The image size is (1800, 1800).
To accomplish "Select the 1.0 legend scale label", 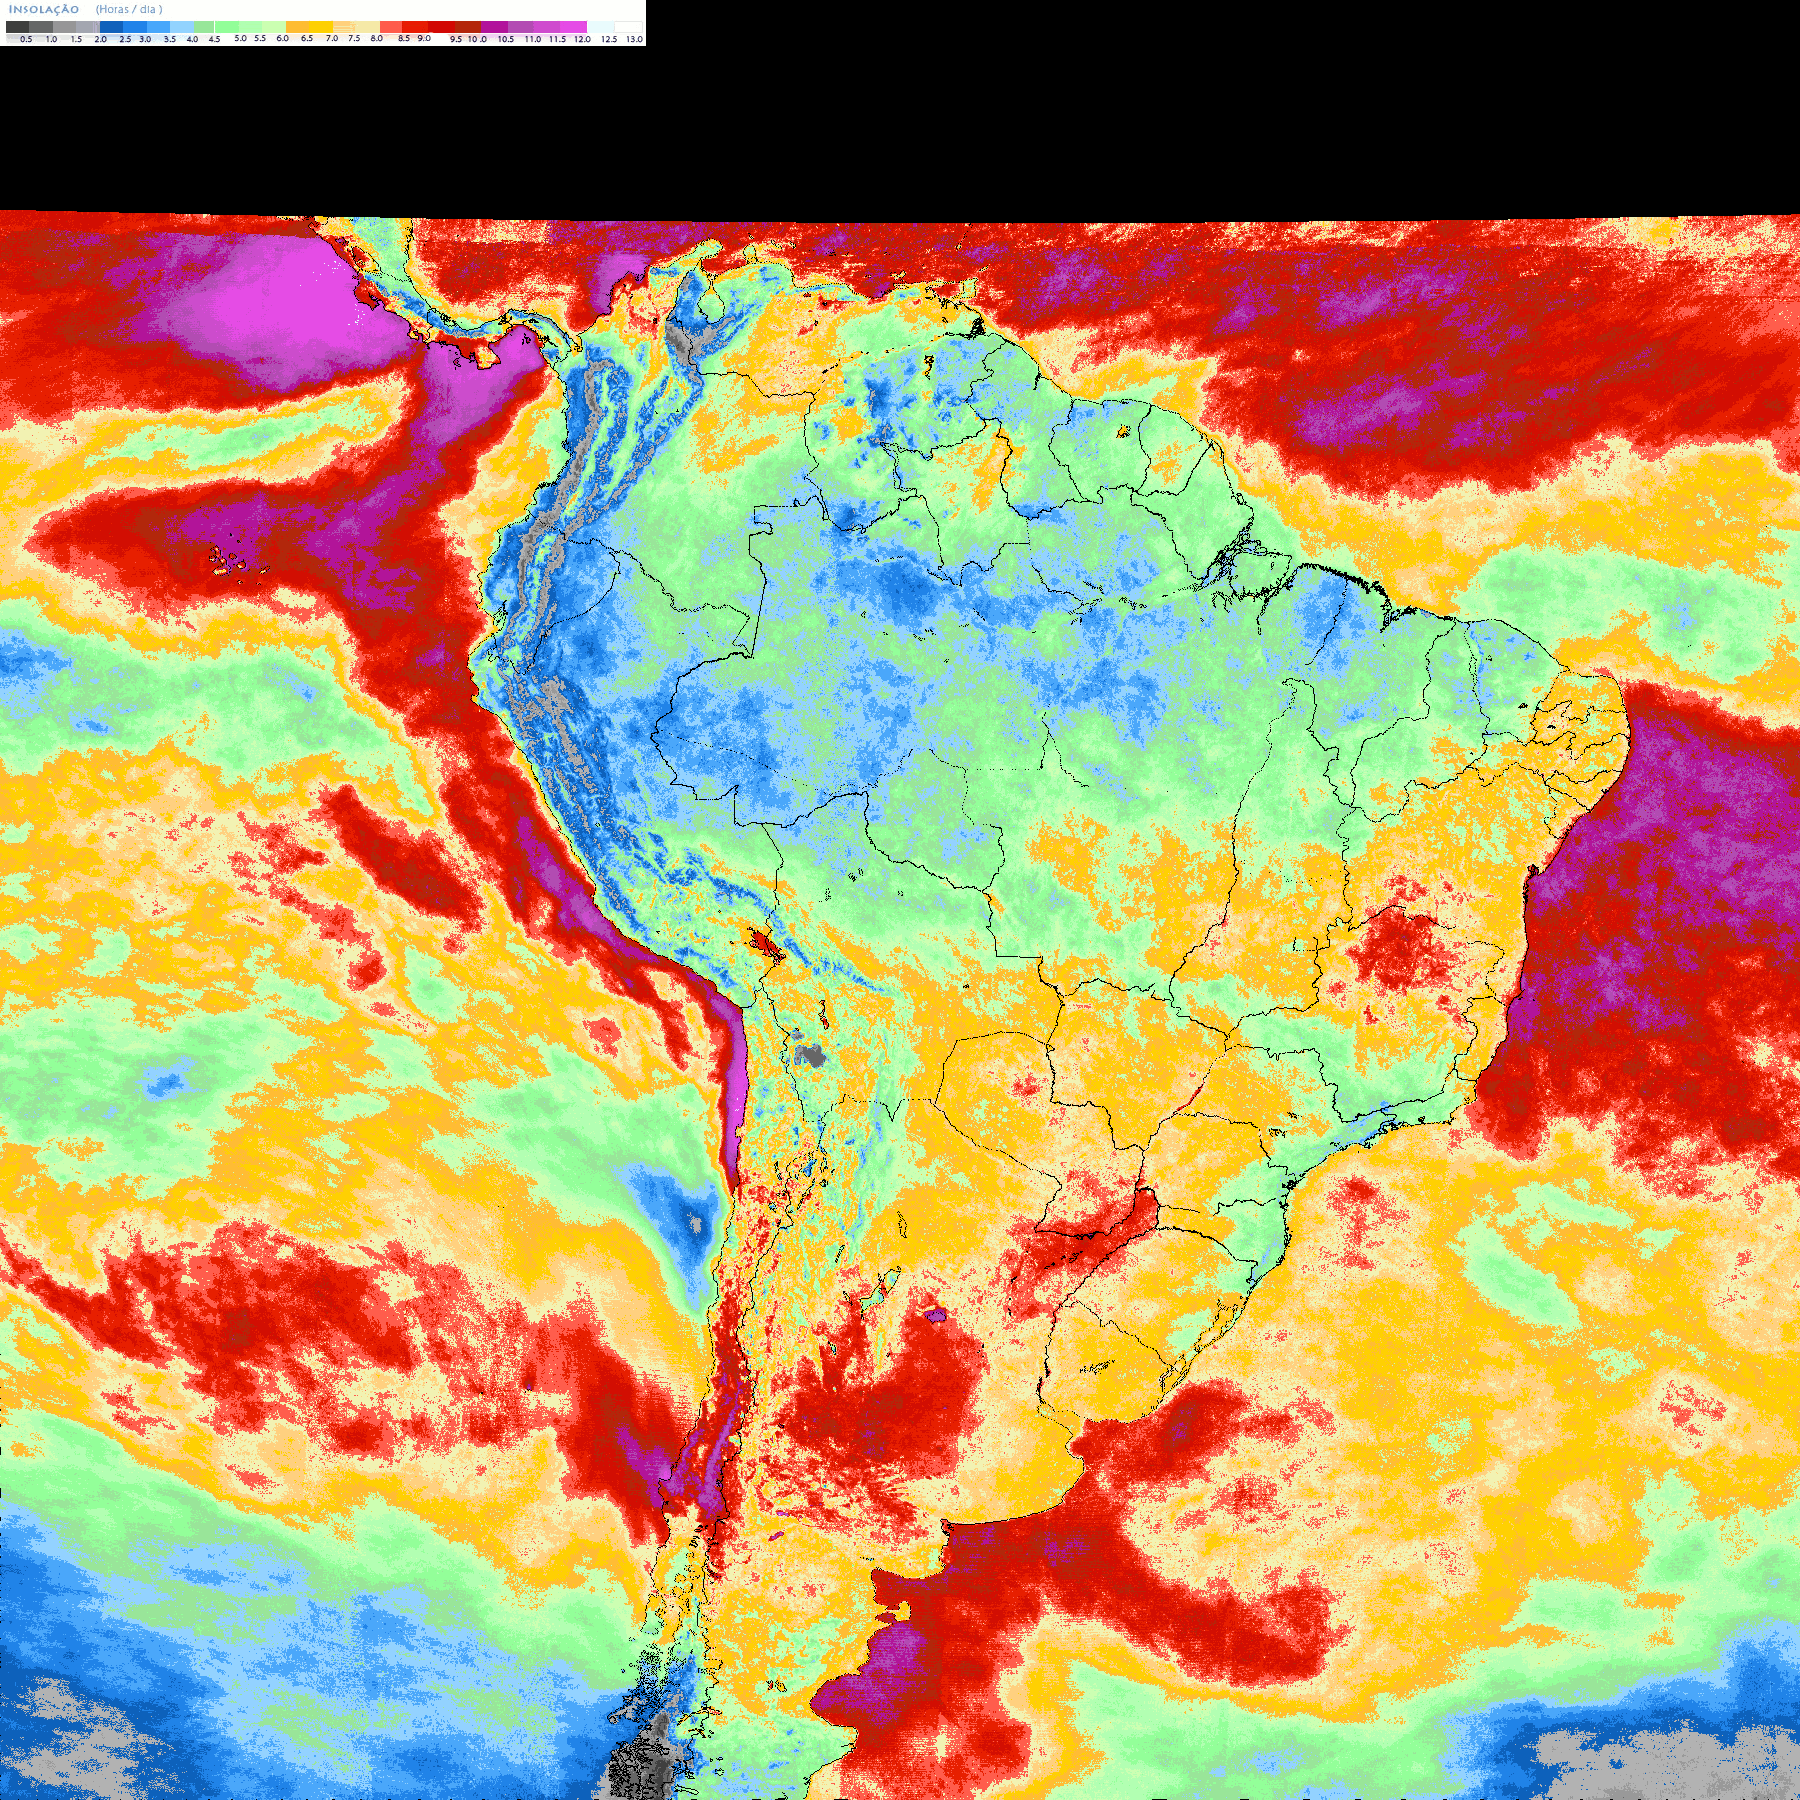I will click(x=51, y=39).
